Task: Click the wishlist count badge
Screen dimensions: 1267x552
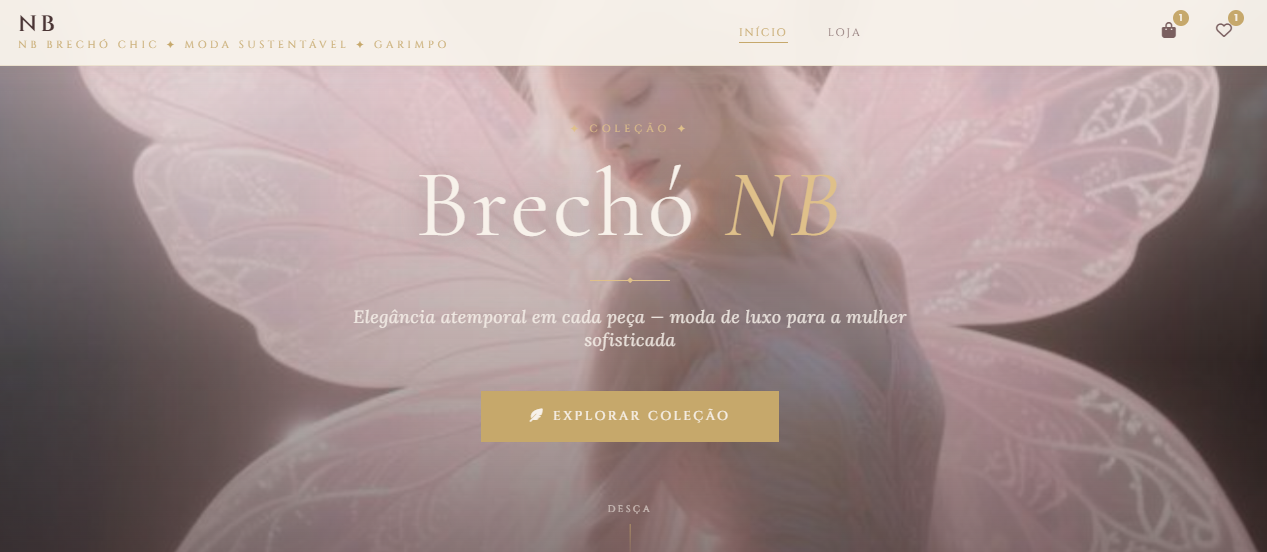Action: click(1236, 18)
